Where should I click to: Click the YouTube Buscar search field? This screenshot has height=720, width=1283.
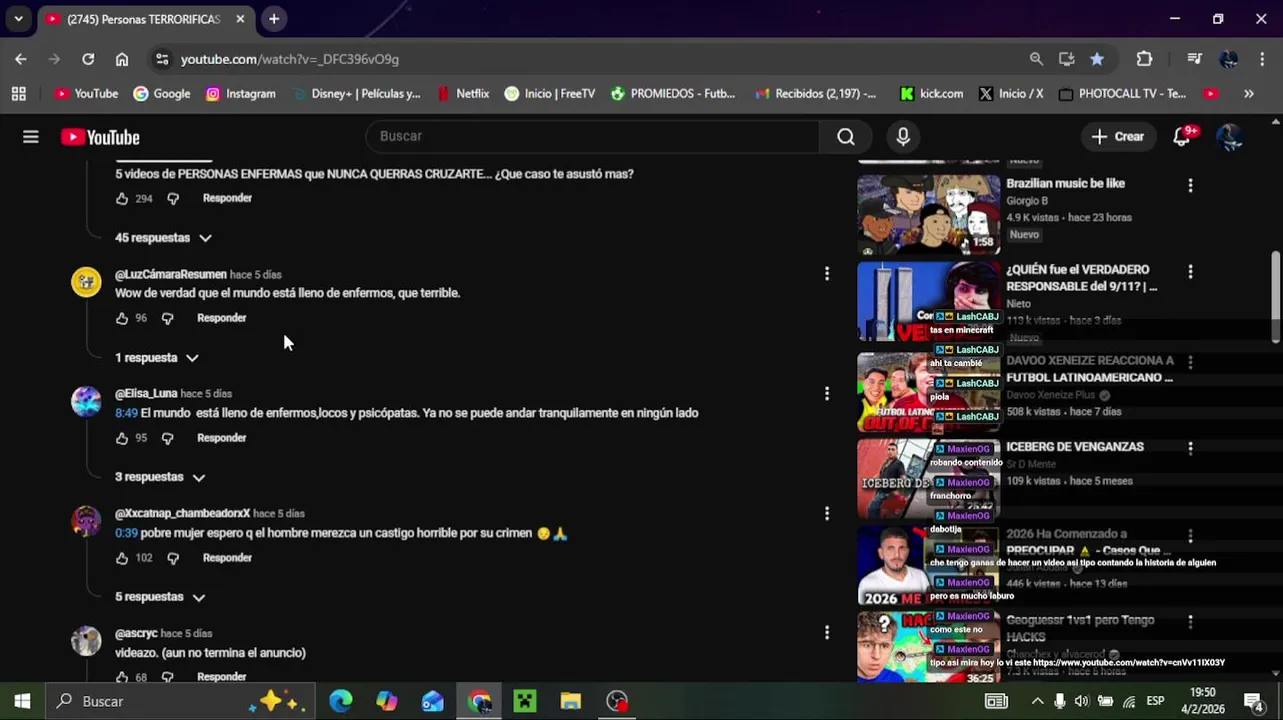coord(592,137)
